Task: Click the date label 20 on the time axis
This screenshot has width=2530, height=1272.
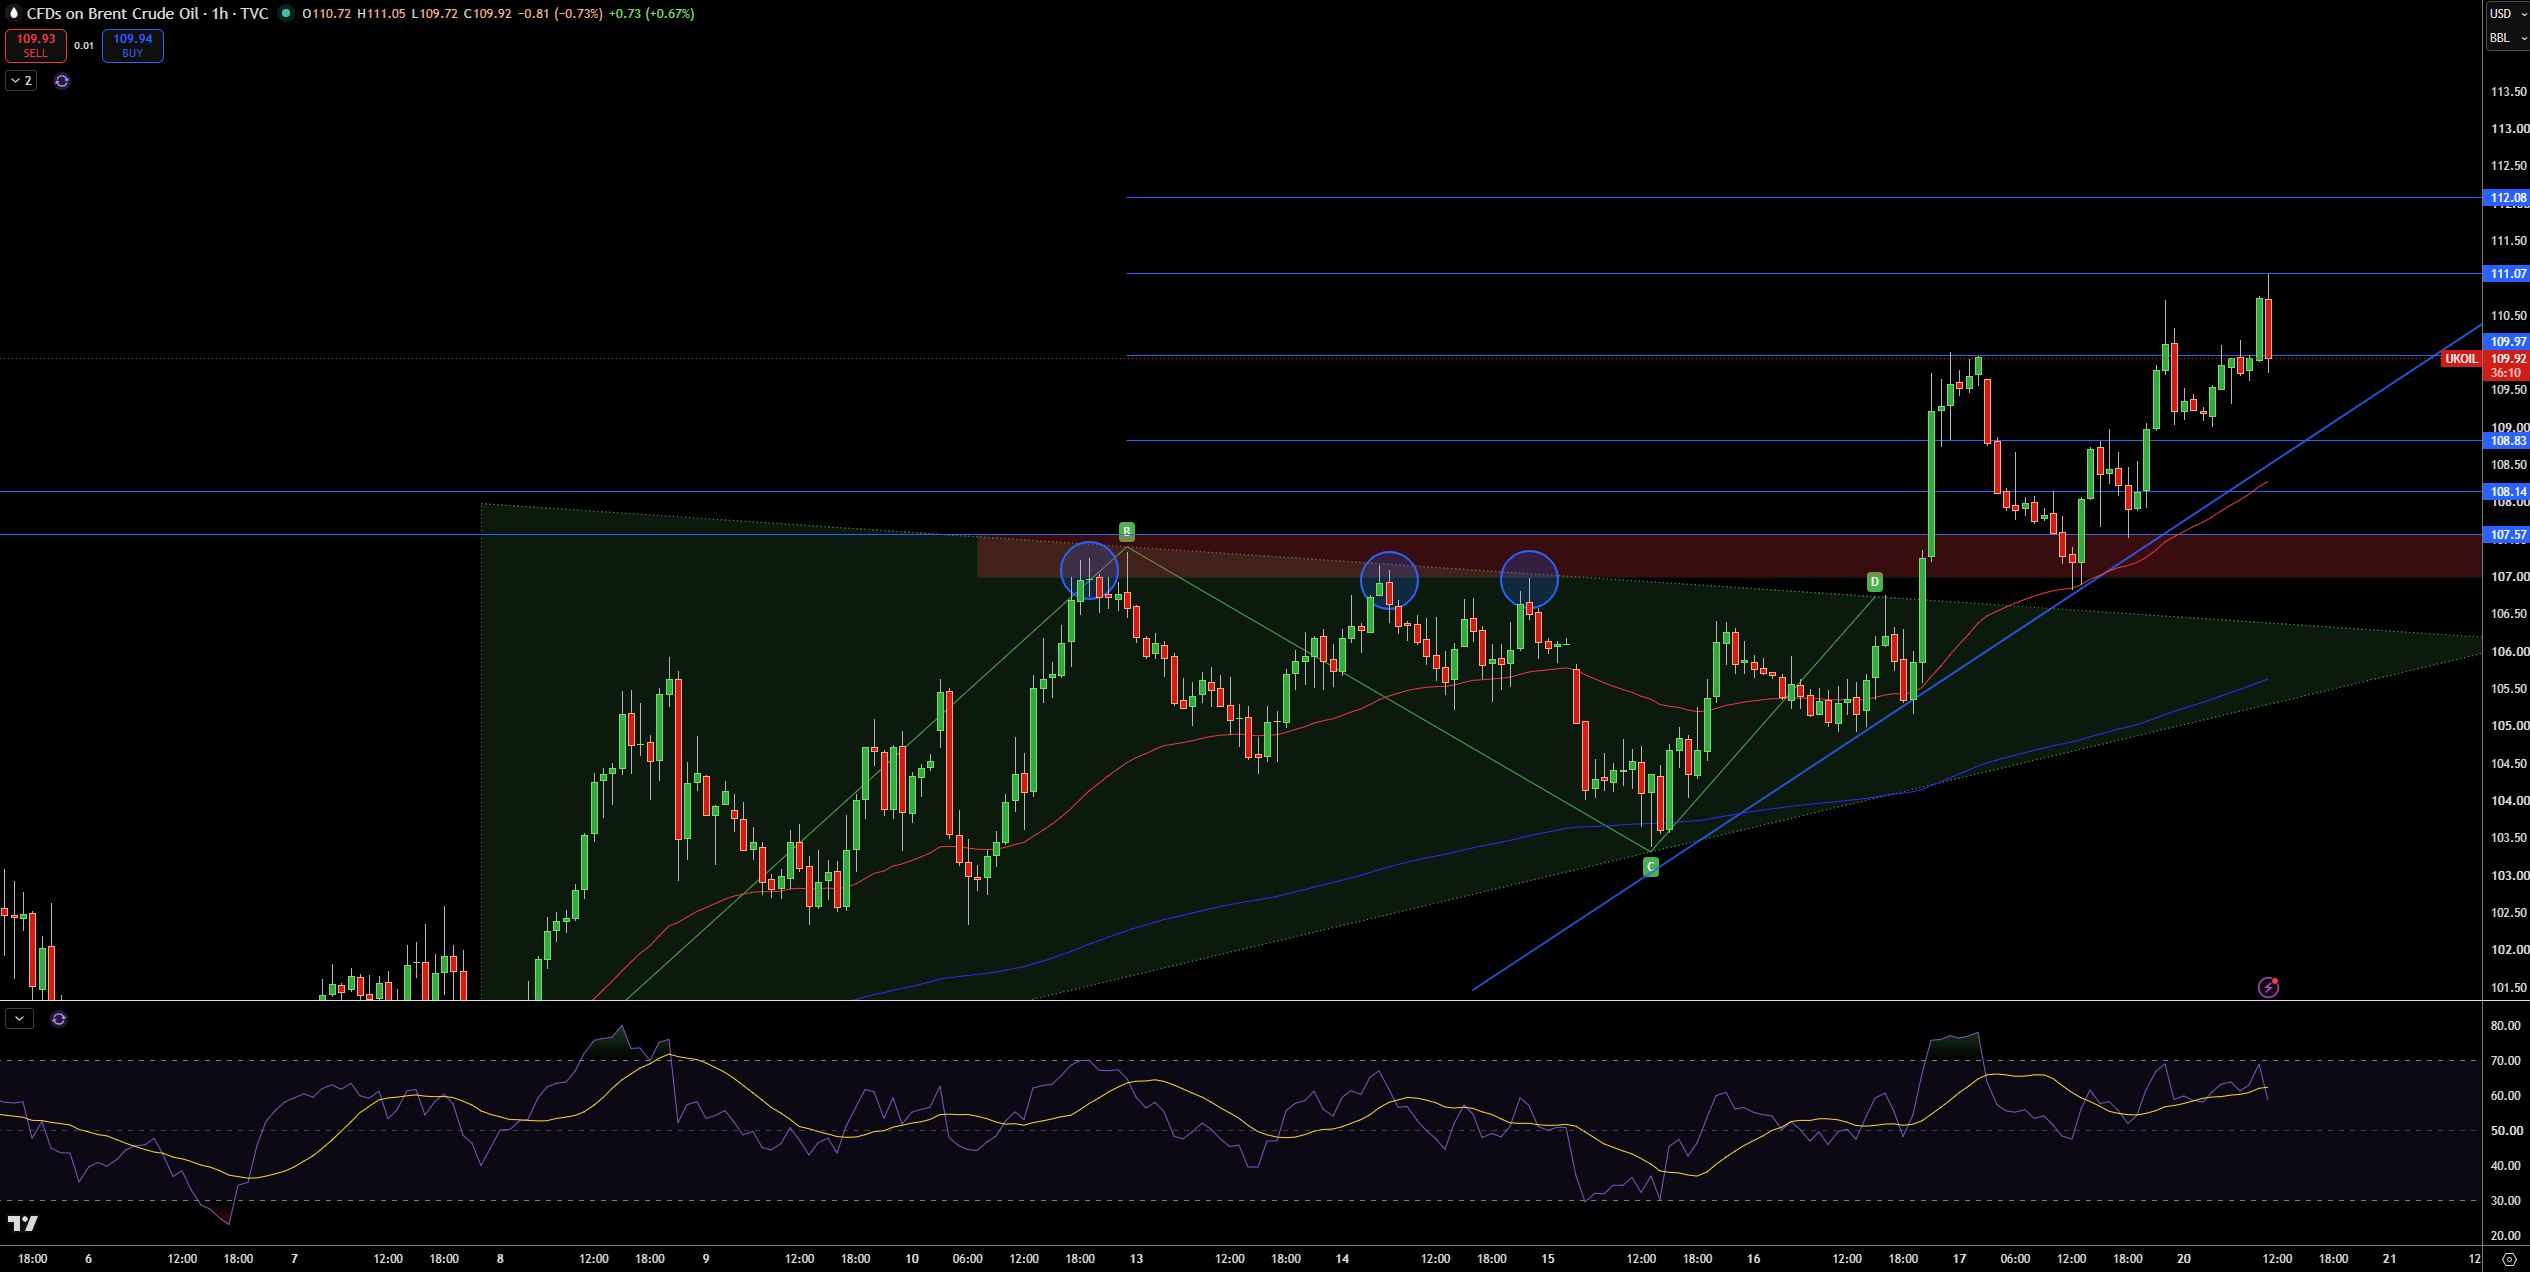Action: click(2184, 1259)
